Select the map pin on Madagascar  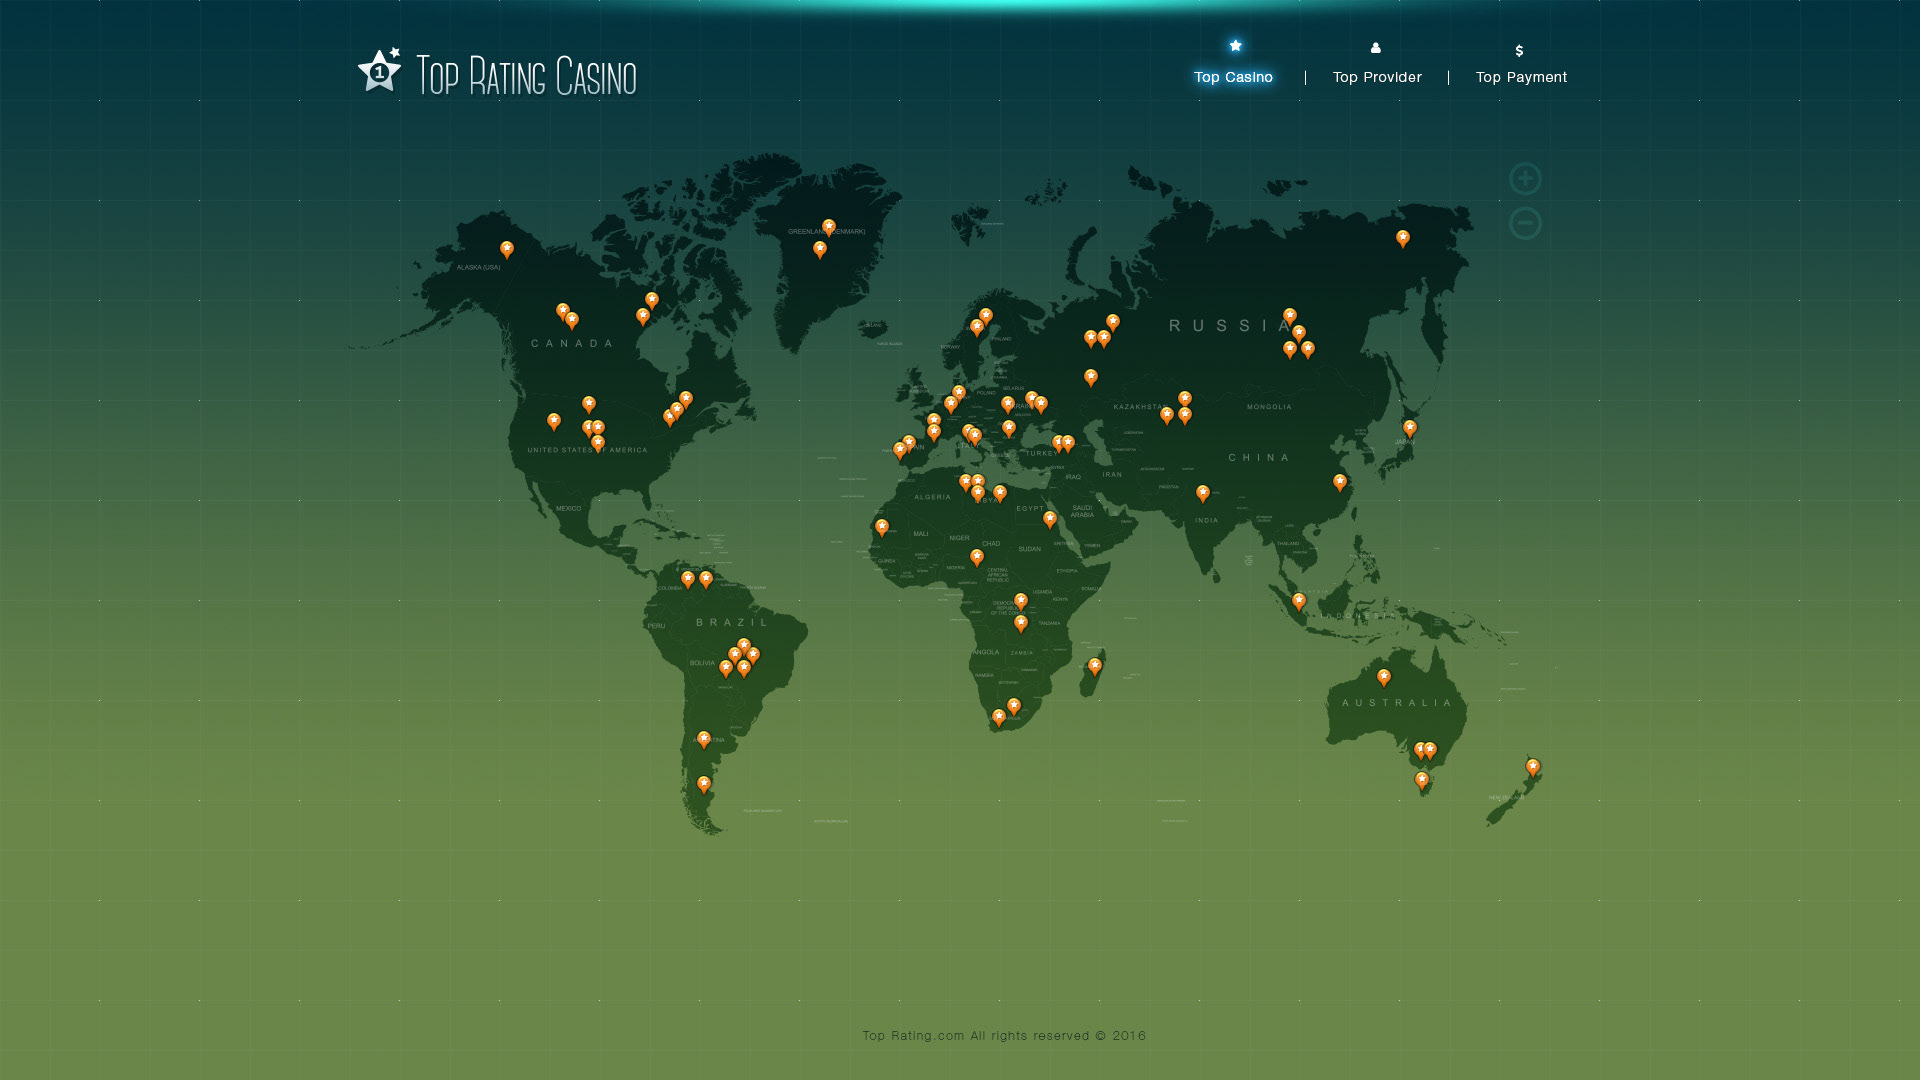point(1095,666)
